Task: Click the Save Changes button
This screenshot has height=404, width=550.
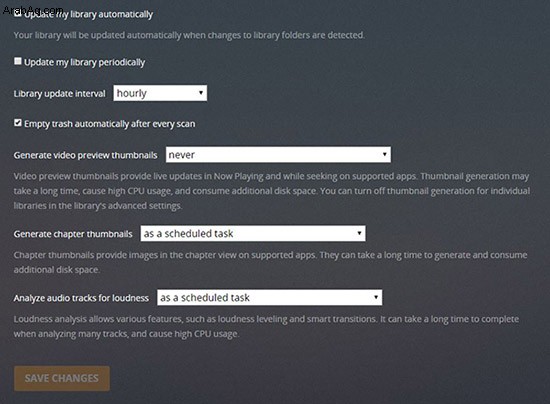Action: 62,378
